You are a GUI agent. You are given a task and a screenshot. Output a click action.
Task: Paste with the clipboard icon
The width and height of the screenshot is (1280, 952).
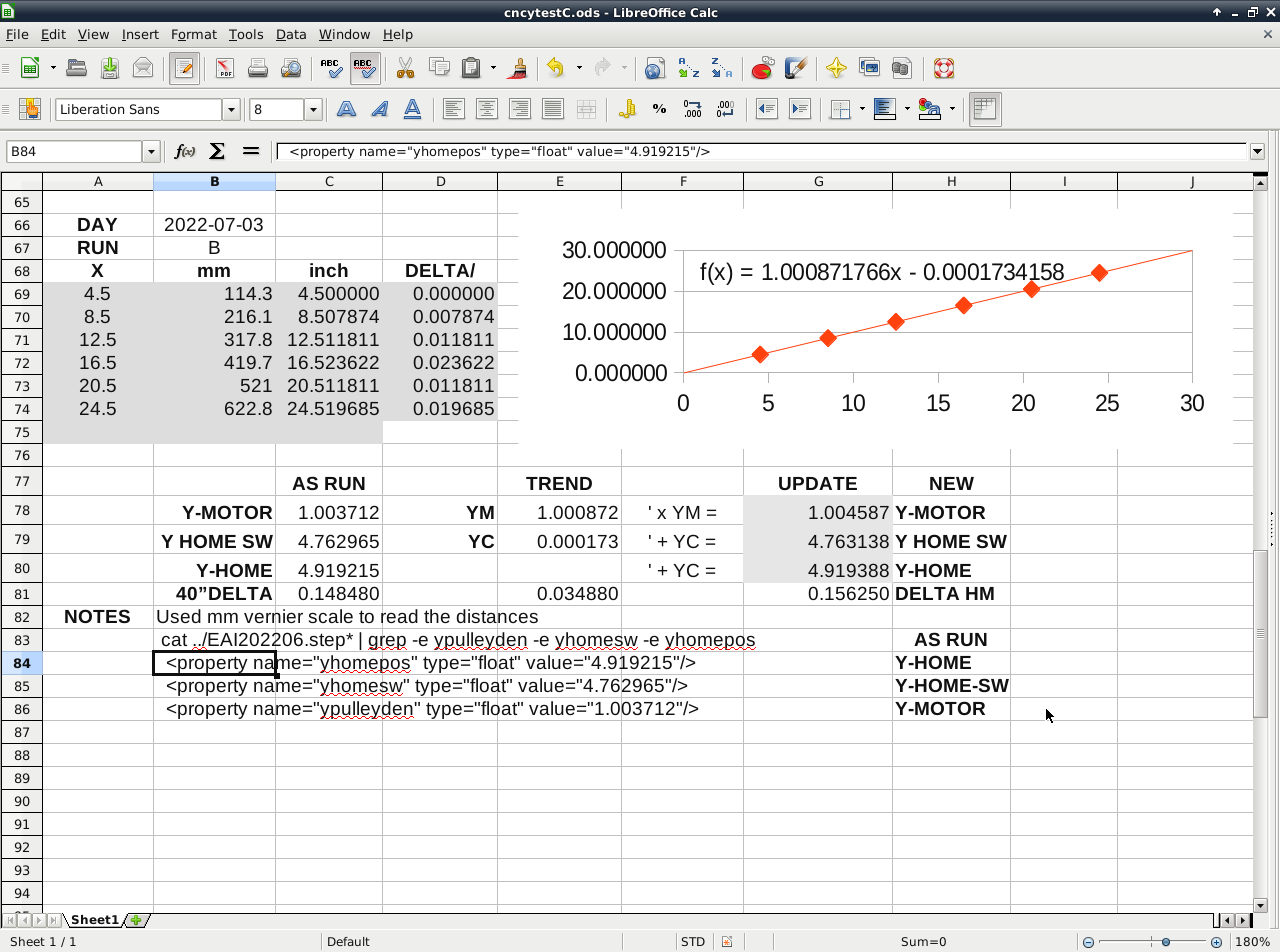[471, 68]
